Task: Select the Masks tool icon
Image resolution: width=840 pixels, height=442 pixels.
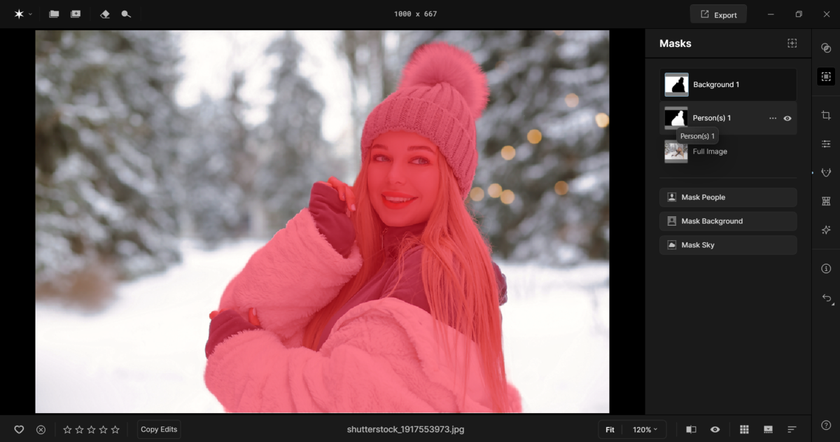Action: click(x=826, y=77)
